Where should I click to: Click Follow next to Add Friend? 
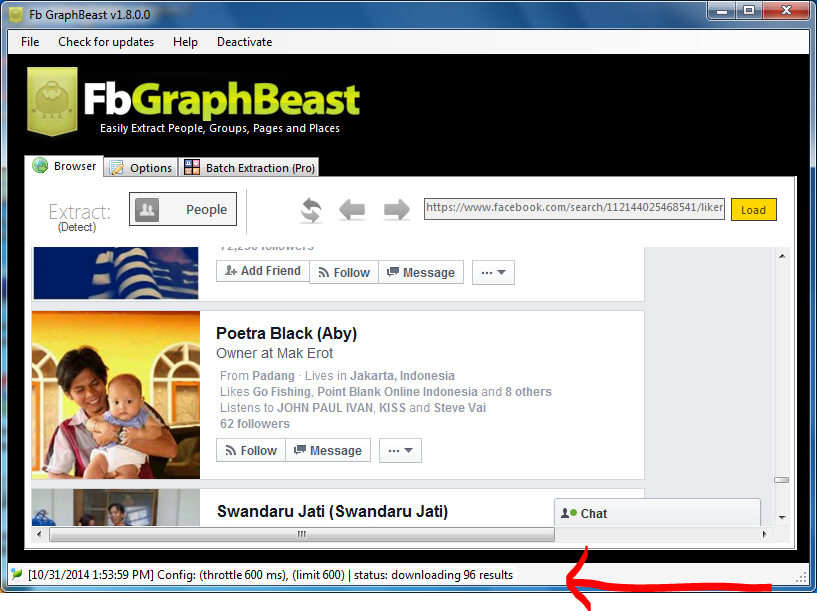pos(344,272)
